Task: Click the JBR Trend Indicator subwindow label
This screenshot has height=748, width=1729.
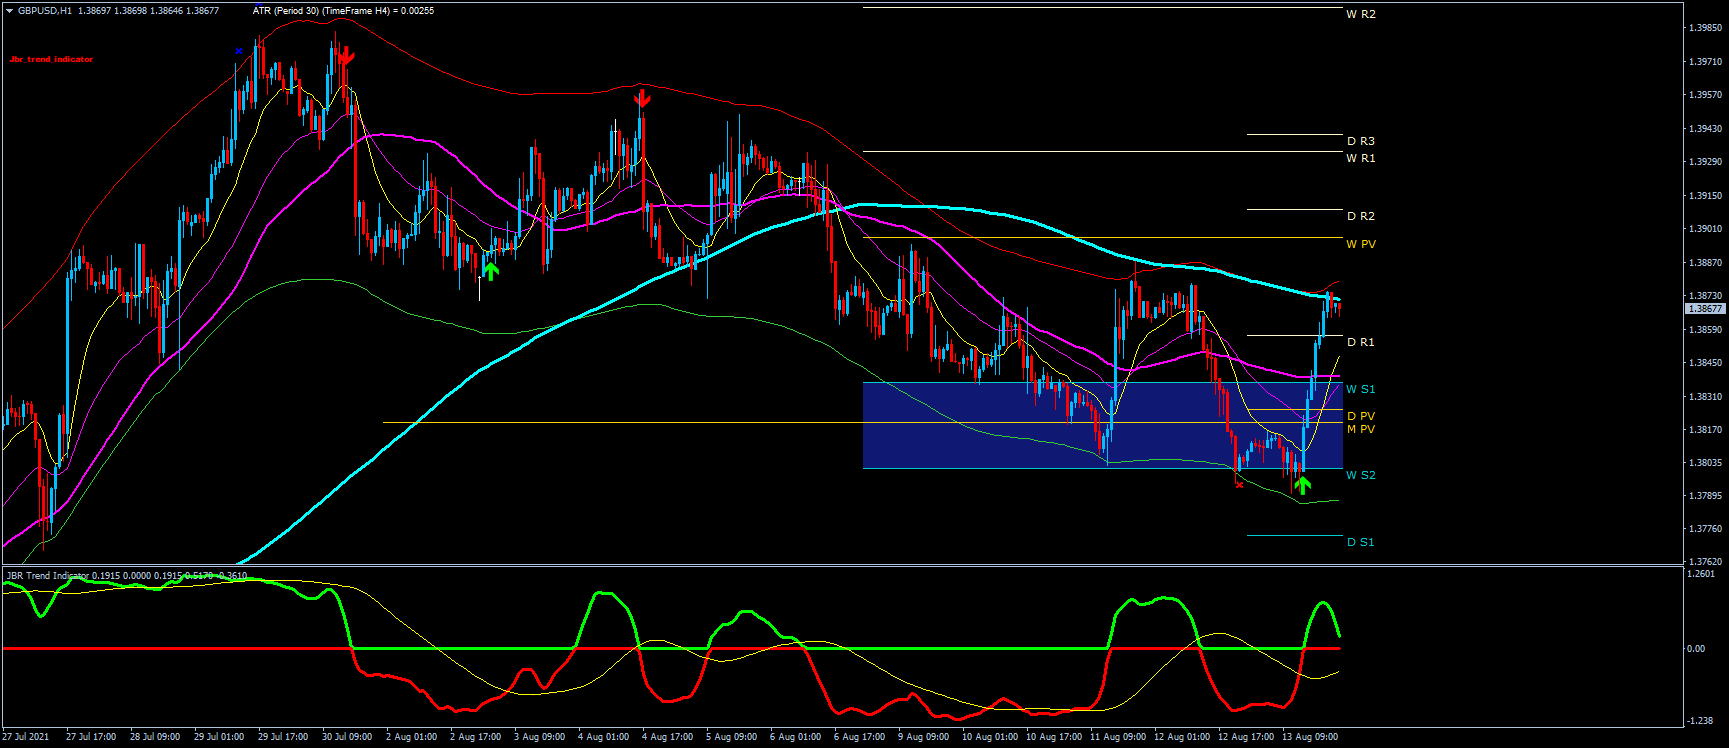Action: [x=47, y=576]
